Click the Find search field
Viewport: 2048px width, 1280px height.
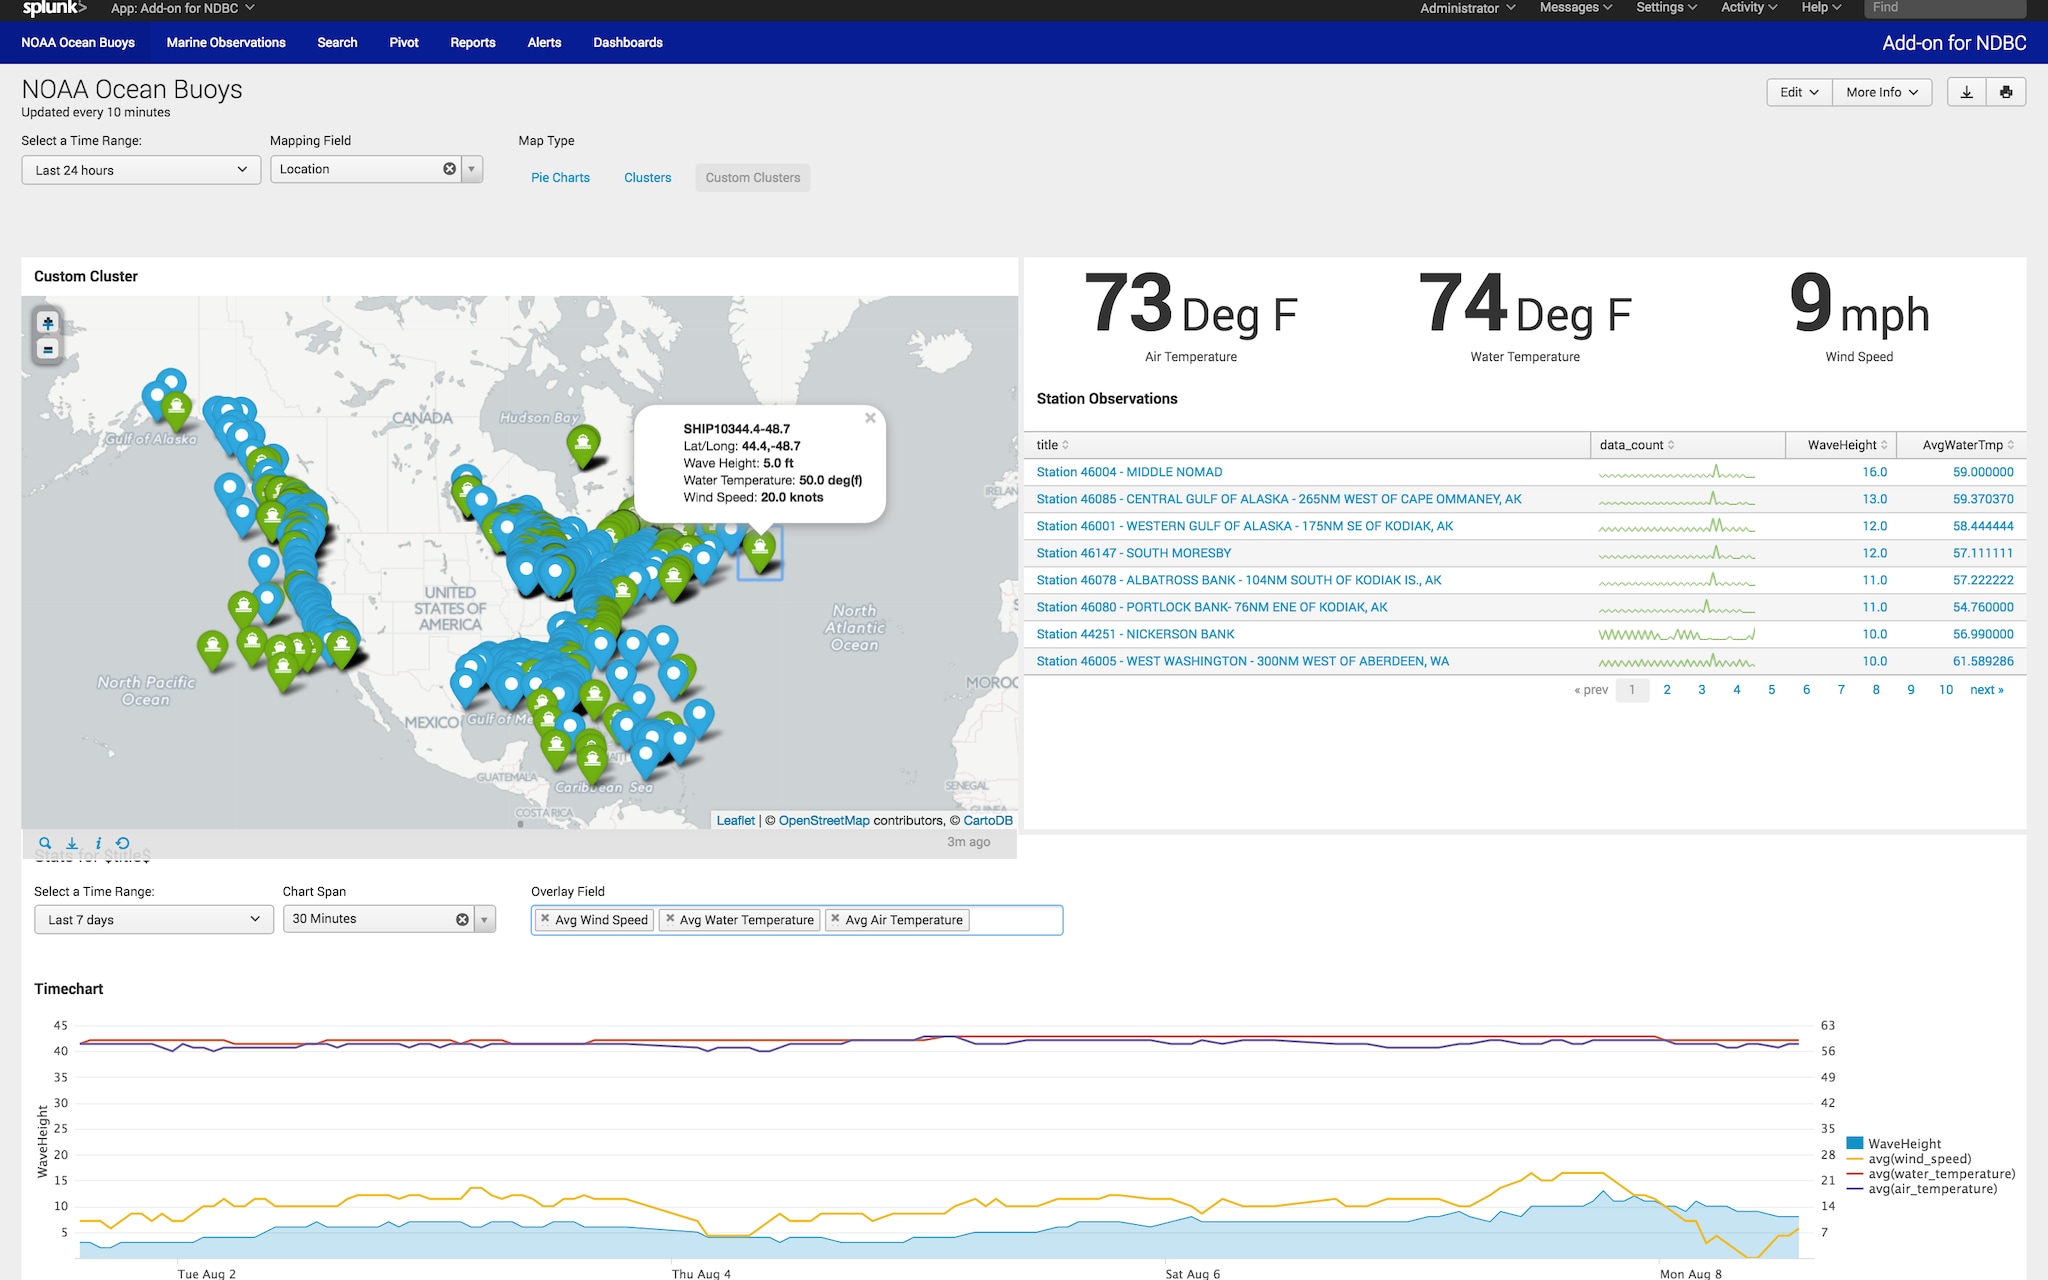1945,8
